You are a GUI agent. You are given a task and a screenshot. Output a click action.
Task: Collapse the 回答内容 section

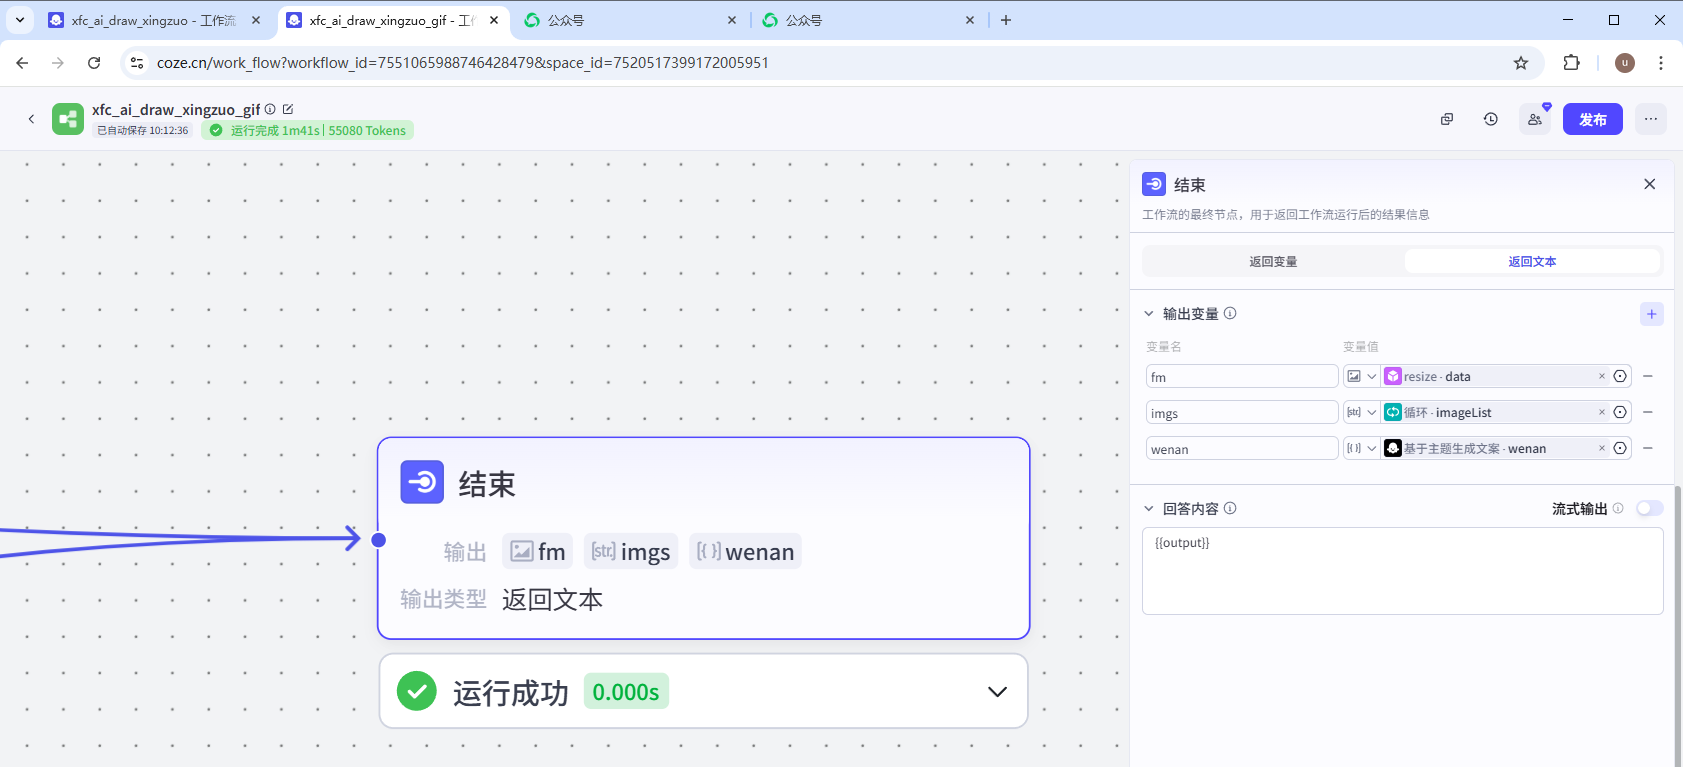click(1149, 508)
